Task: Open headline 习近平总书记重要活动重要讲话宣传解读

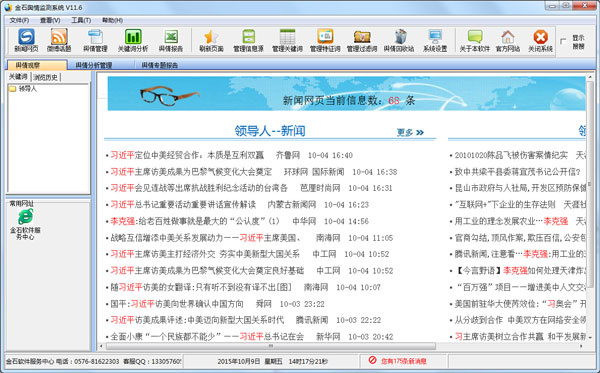Action: pos(183,205)
